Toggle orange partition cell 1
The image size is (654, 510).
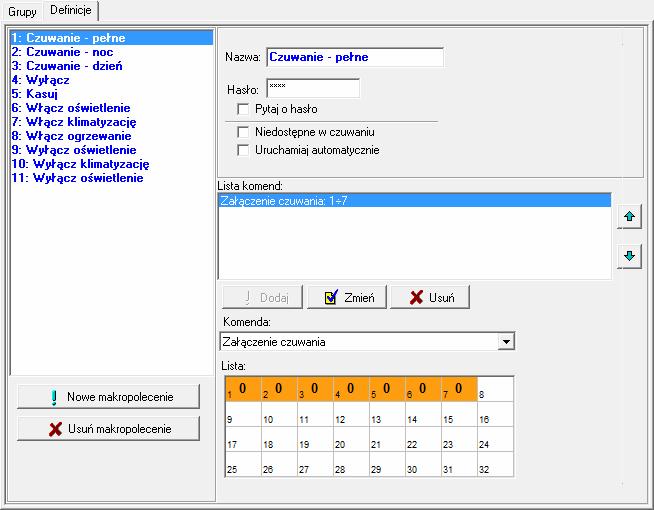(243, 389)
